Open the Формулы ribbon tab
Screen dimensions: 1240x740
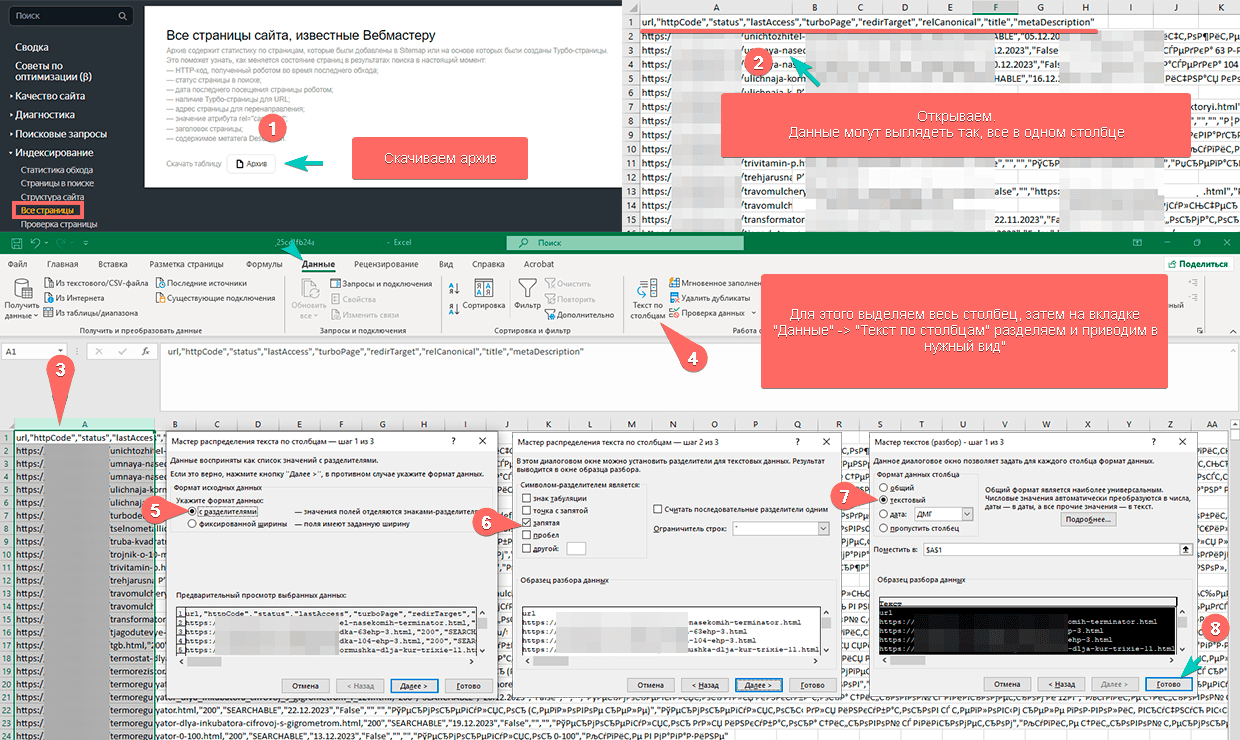(264, 264)
